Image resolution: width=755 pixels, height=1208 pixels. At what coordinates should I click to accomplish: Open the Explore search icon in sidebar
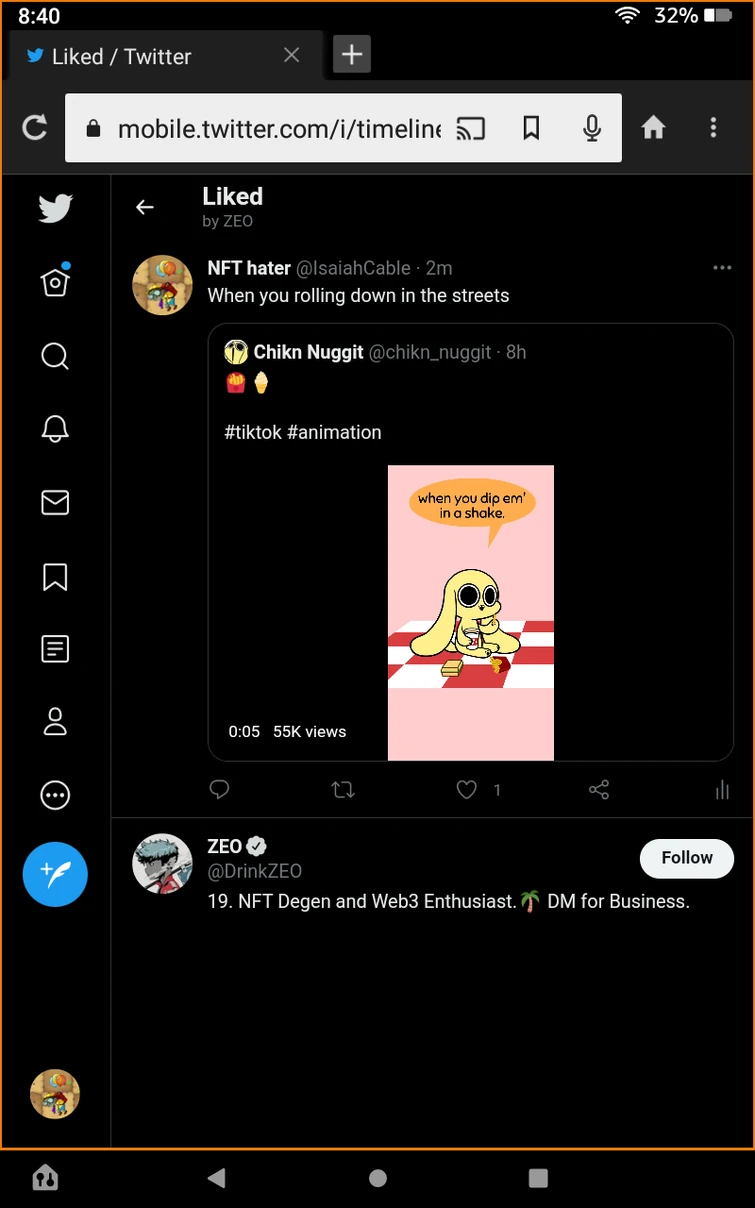(x=55, y=356)
